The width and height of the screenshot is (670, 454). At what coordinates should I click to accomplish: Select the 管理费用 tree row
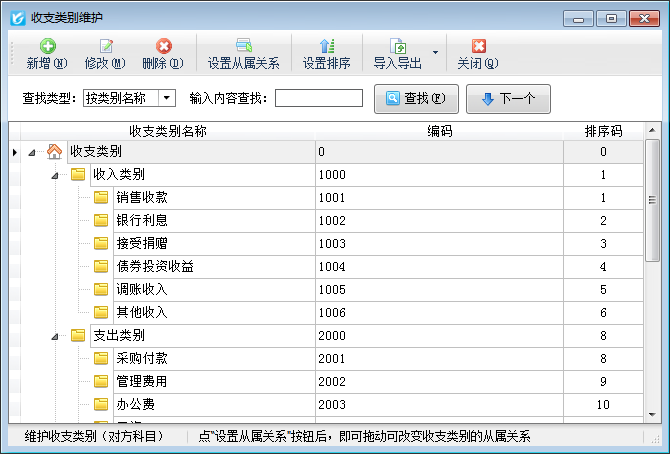coord(142,382)
